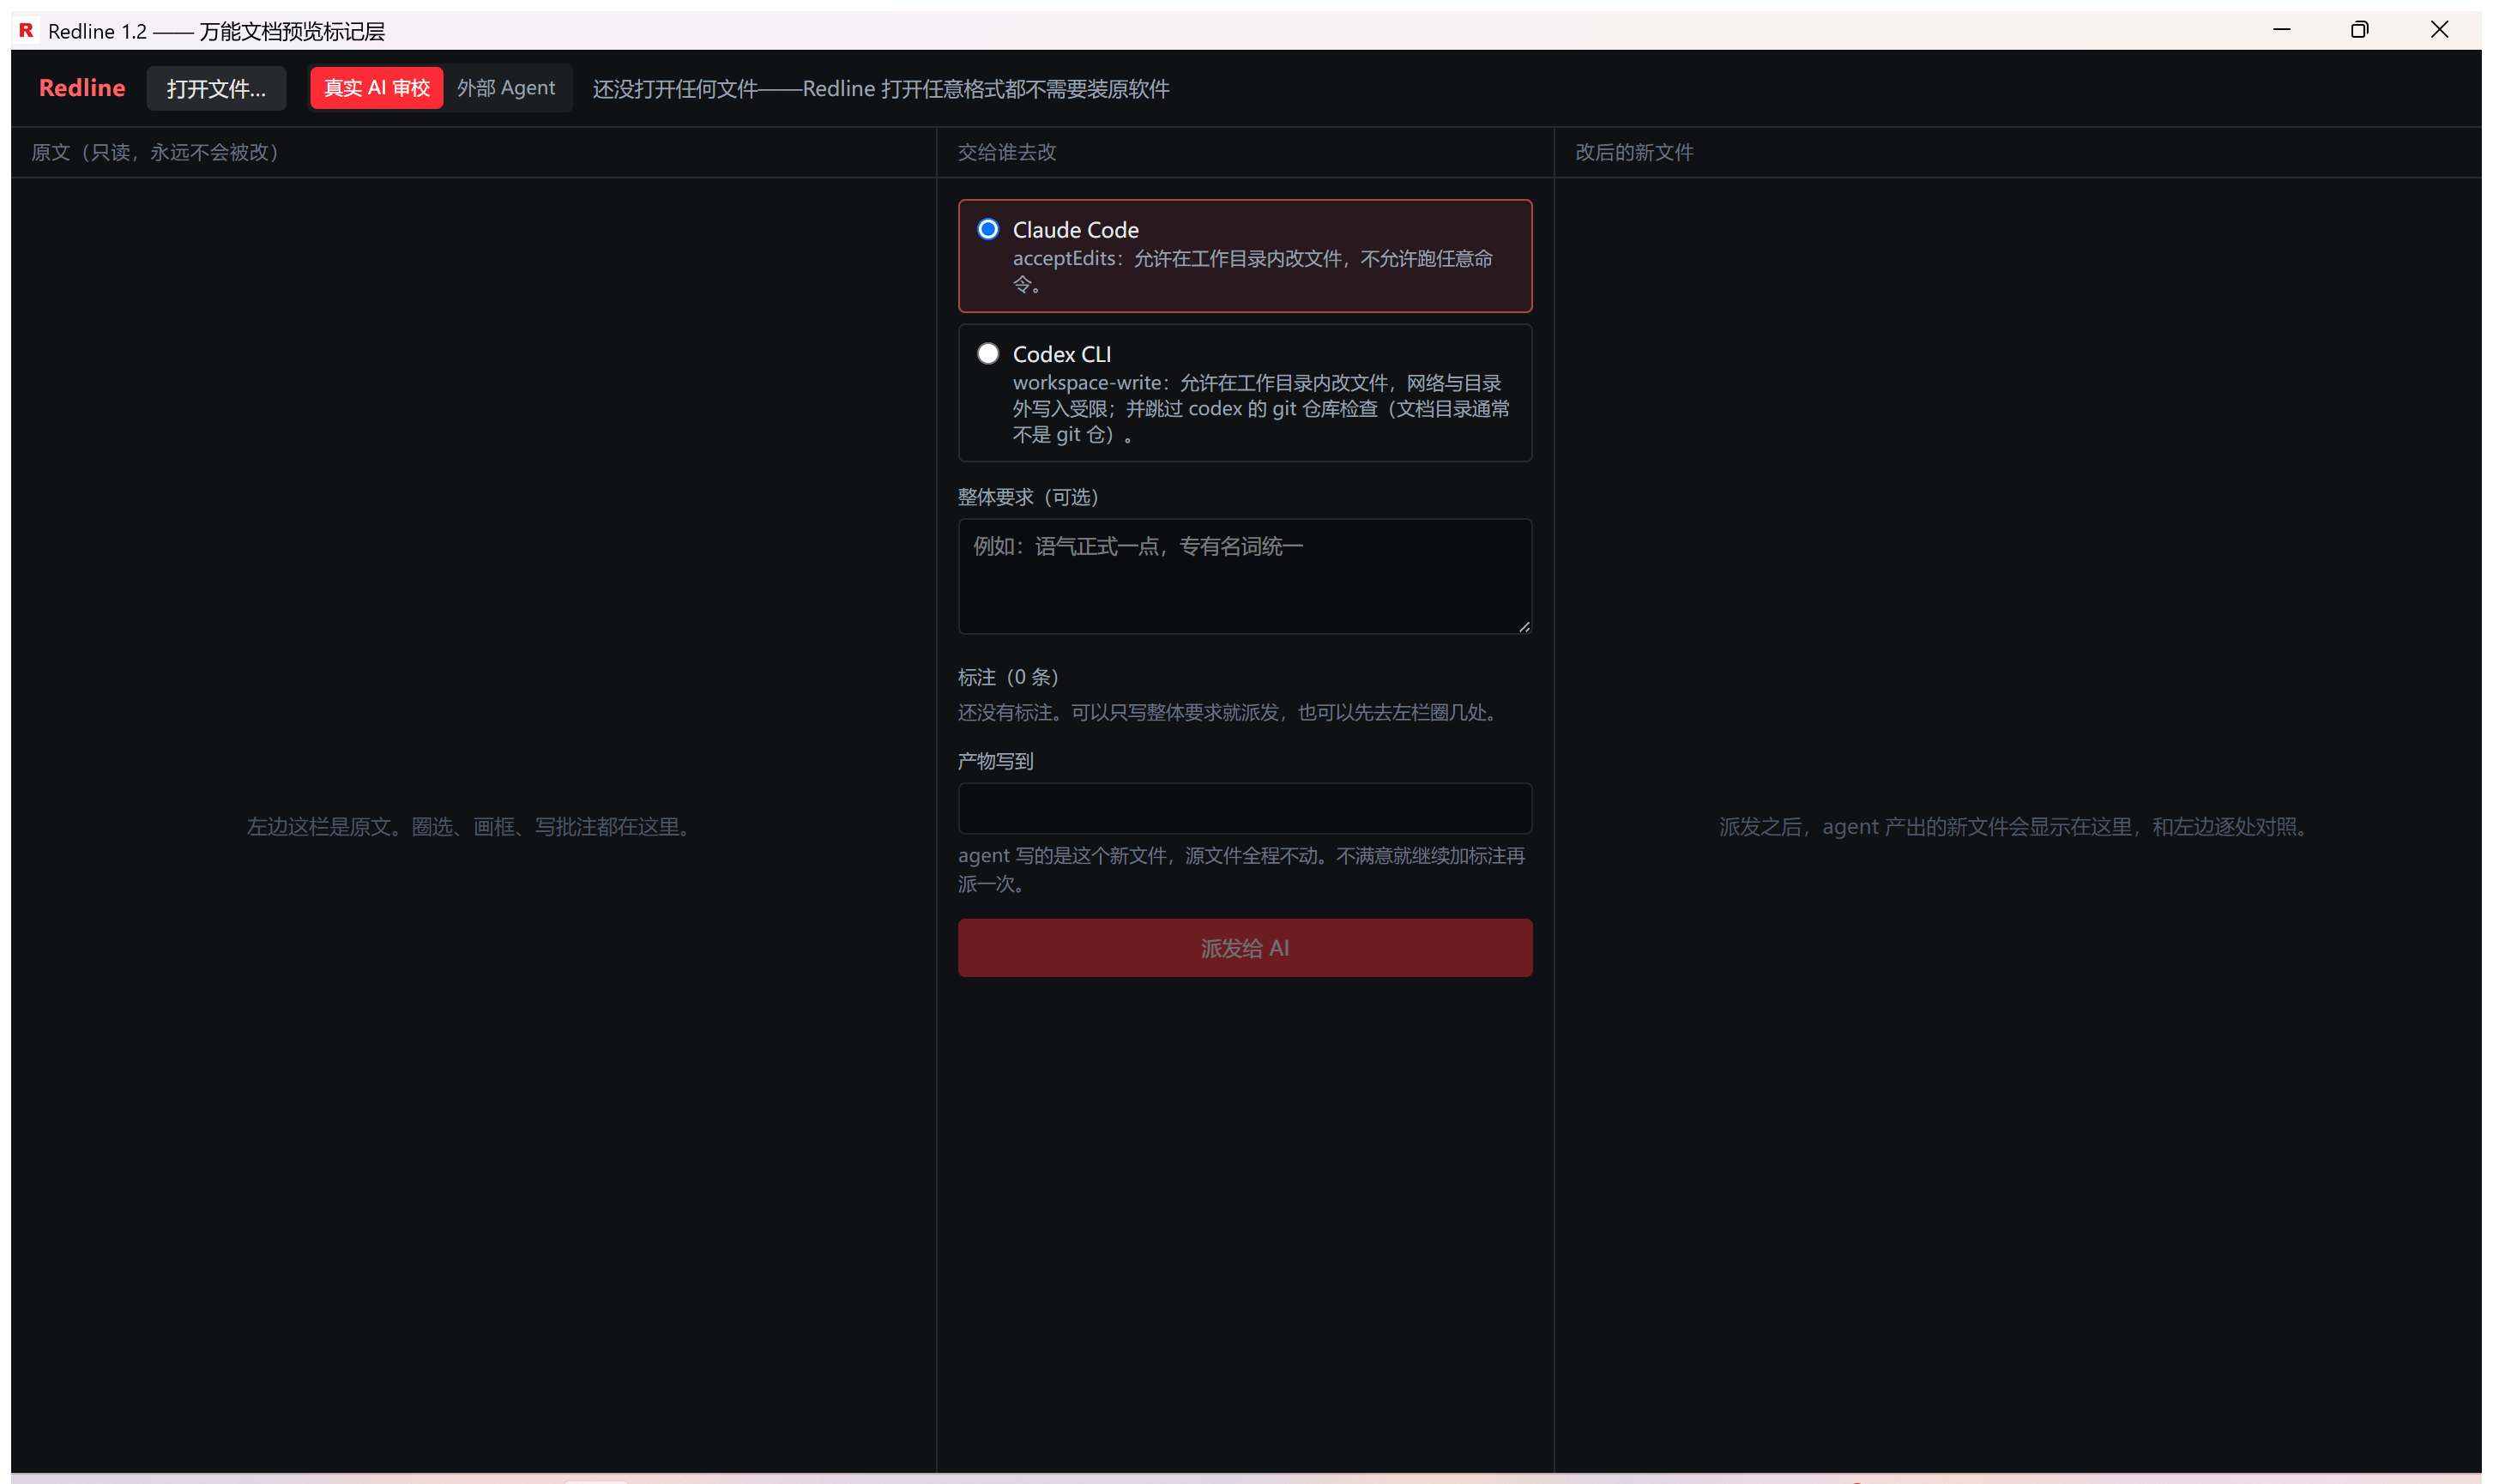This screenshot has height=1484, width=2493.
Task: Grab the textarea resize handle corner
Action: pos(1524,626)
